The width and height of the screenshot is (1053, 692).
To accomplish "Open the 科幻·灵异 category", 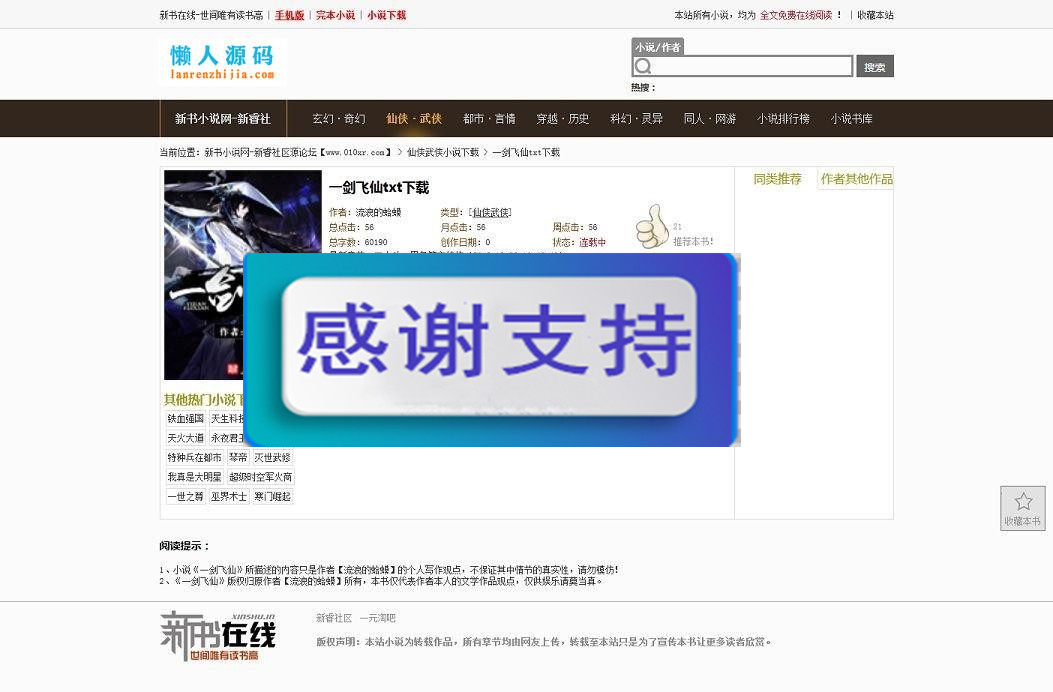I will [x=636, y=118].
